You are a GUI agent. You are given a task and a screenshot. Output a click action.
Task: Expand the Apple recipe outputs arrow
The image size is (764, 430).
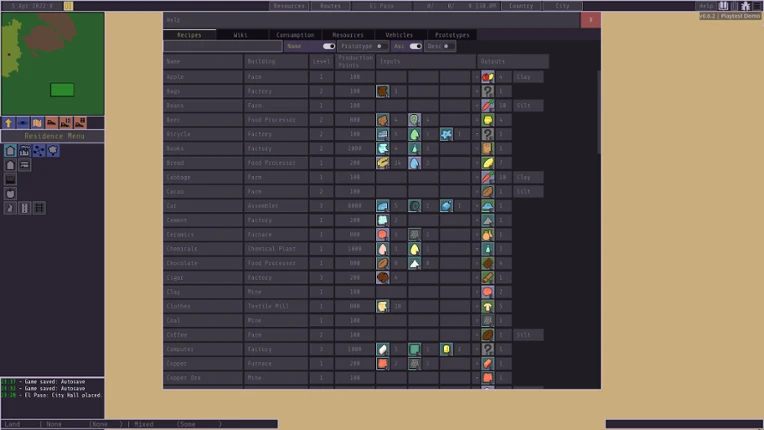(476, 77)
